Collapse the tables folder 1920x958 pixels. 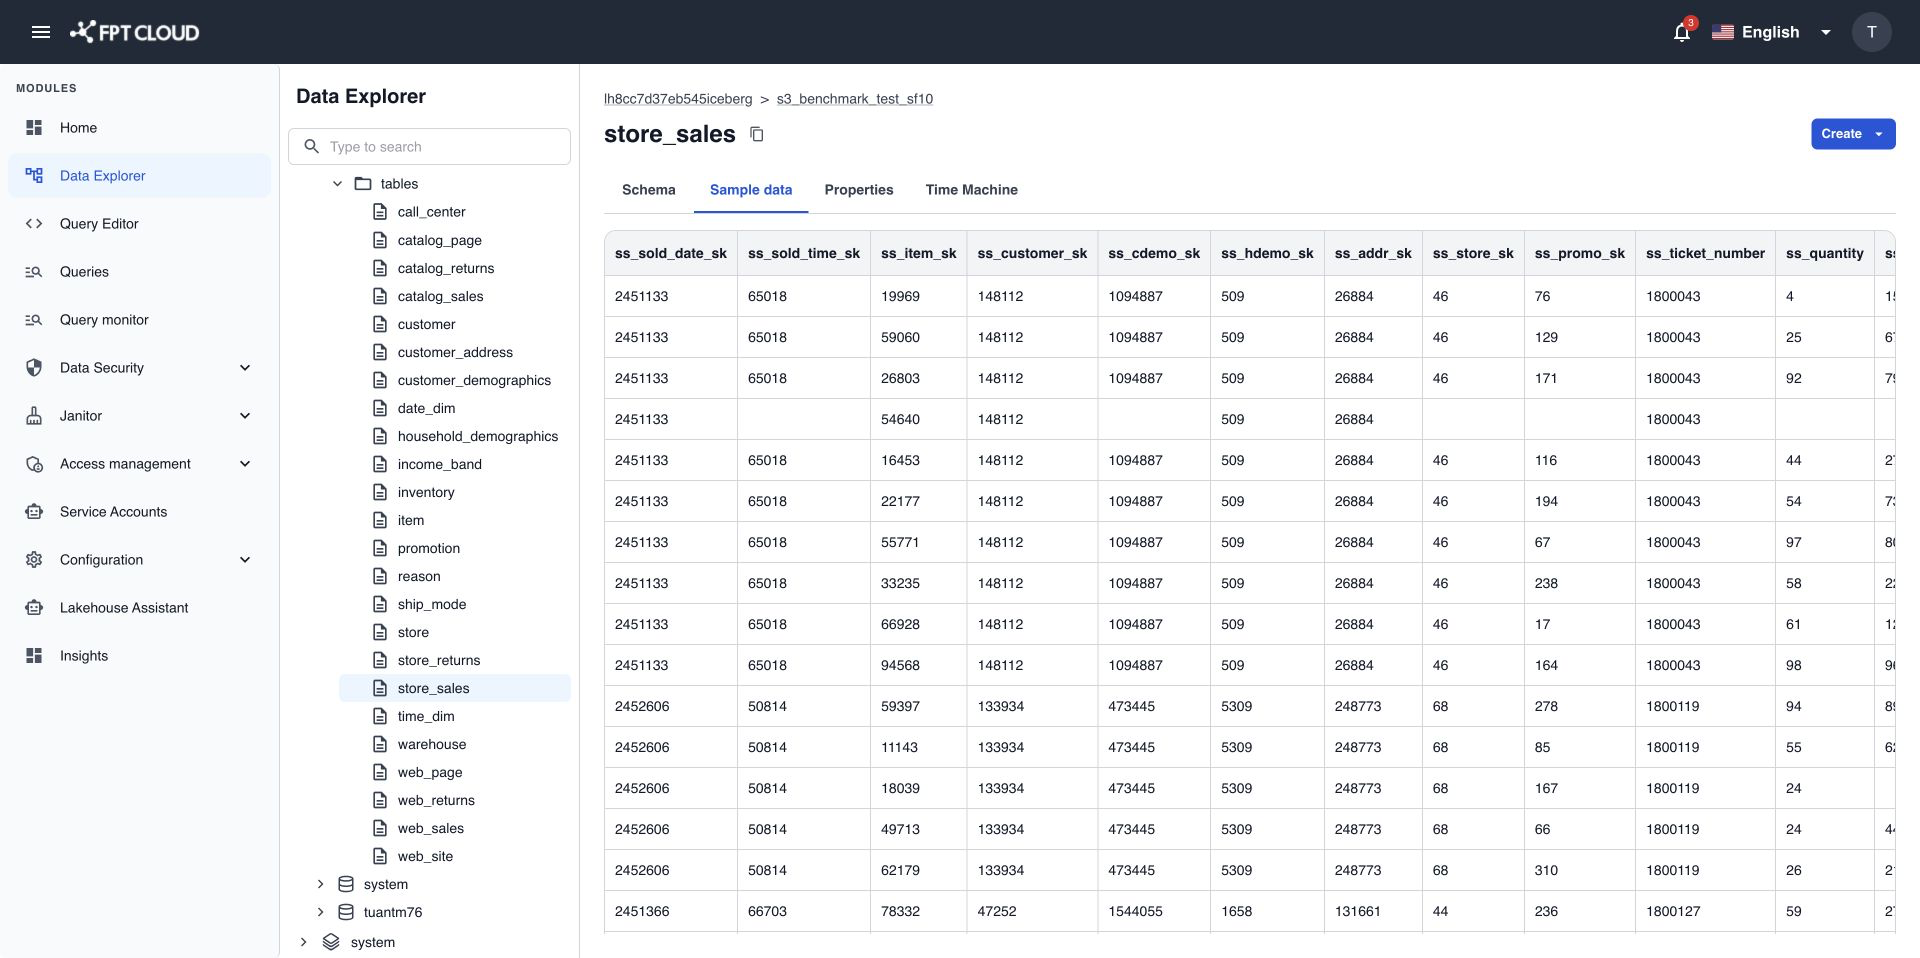click(x=337, y=184)
